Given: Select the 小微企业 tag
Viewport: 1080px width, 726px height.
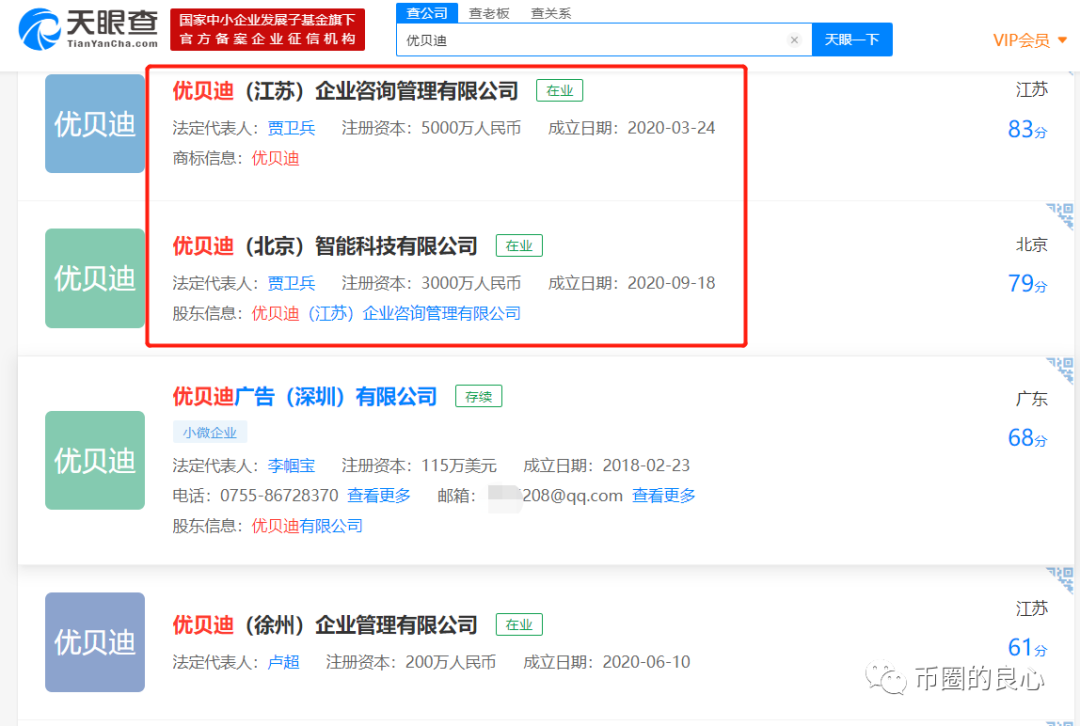Looking at the screenshot, I should click(x=209, y=433).
